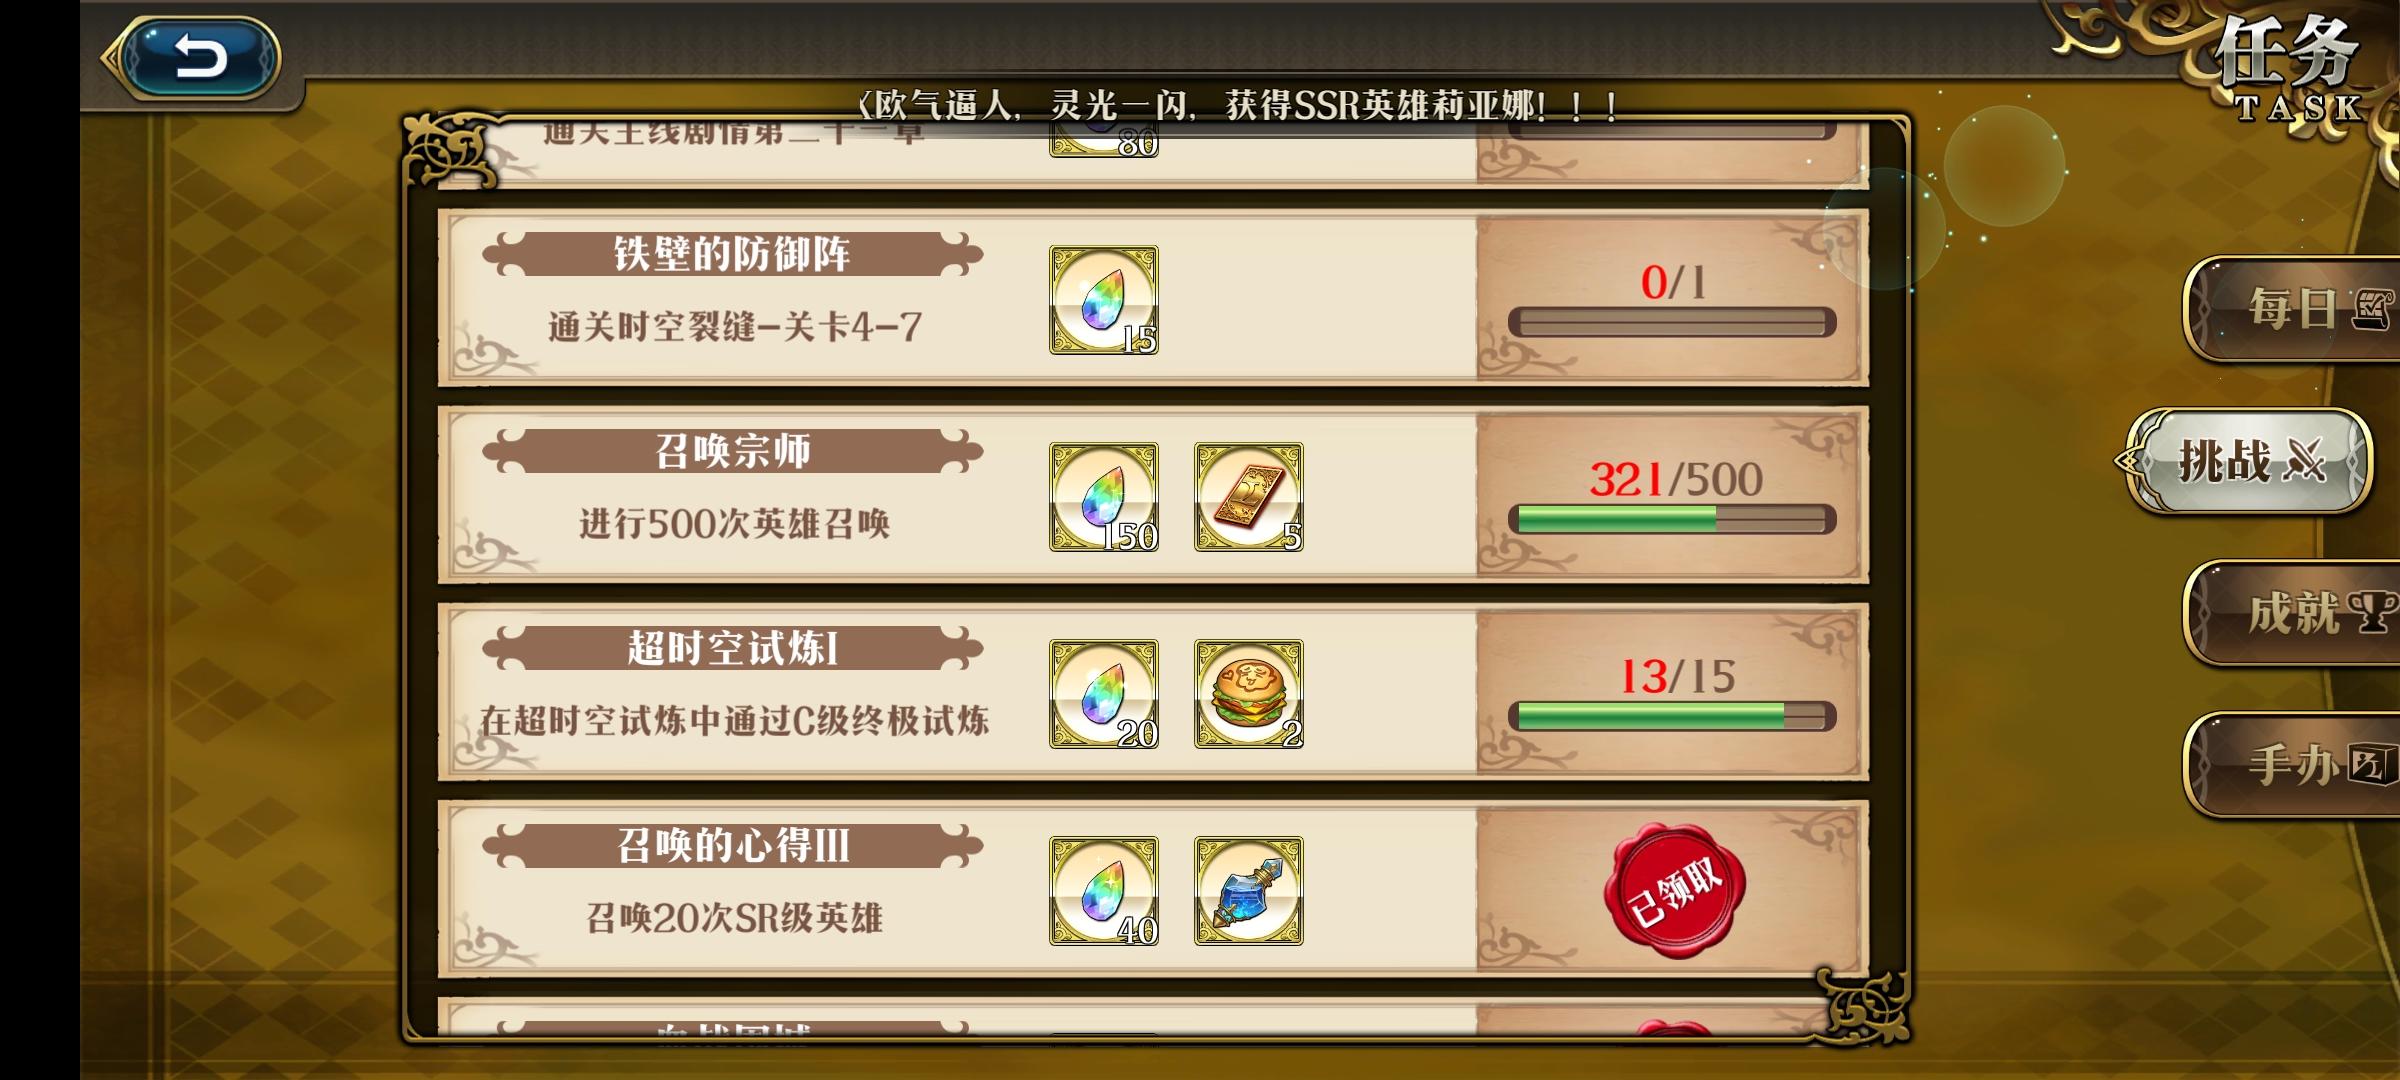Tap the 铁壁的防御阵 0/1 progress bar

coord(1672,322)
